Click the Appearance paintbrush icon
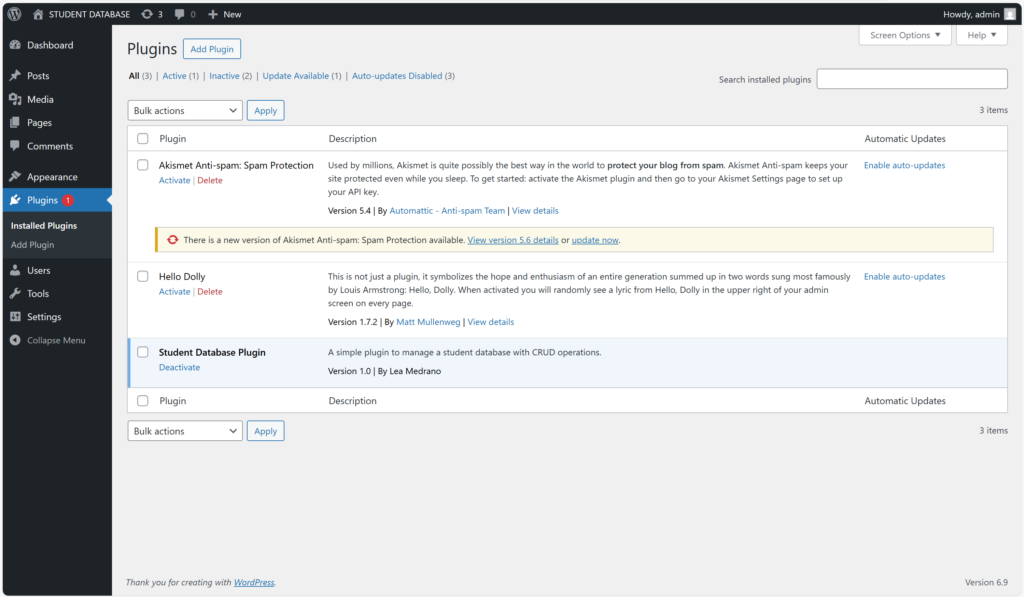 (15, 177)
